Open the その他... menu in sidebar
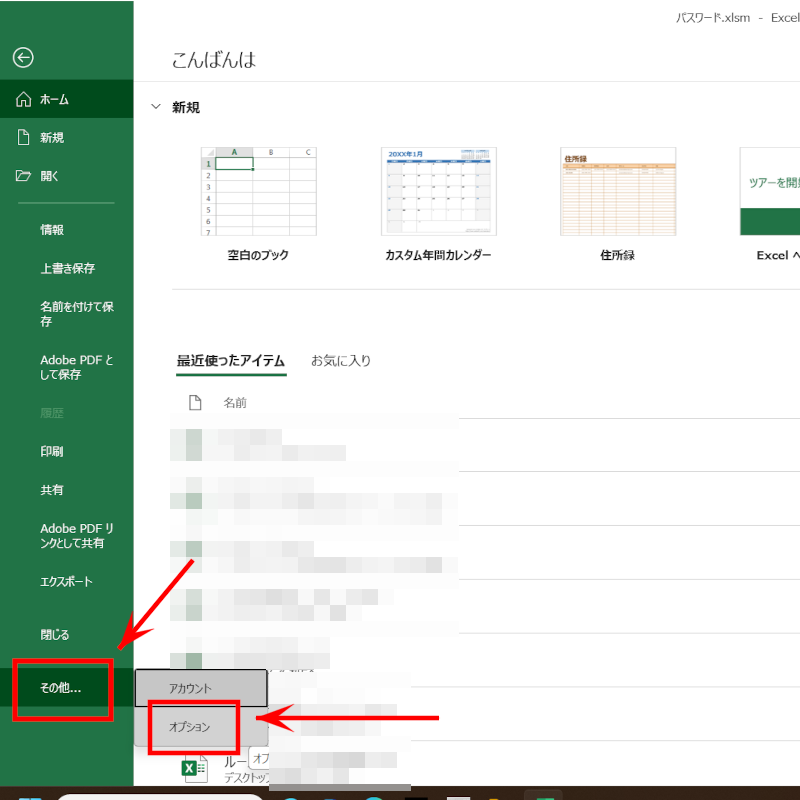This screenshot has width=800, height=800. 61,688
